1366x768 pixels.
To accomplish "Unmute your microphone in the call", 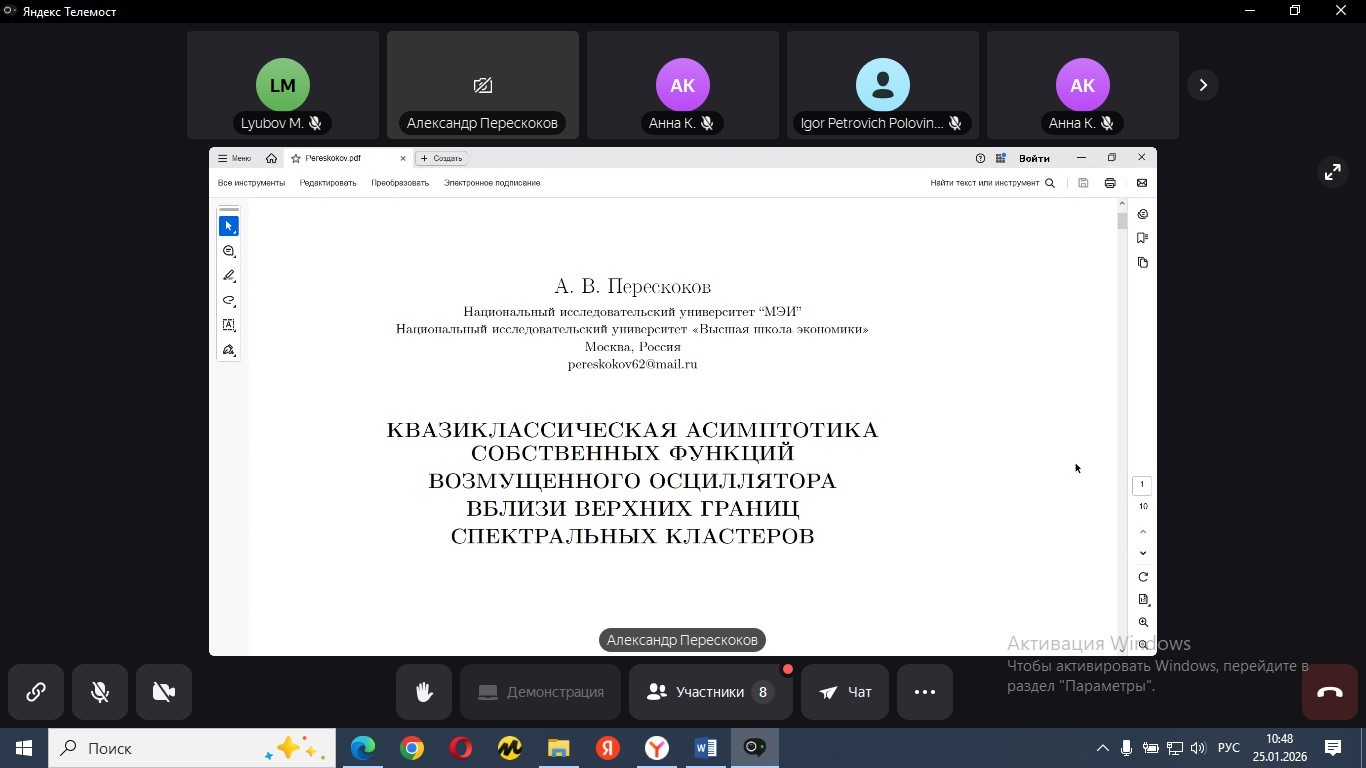I will pyautogui.click(x=99, y=691).
